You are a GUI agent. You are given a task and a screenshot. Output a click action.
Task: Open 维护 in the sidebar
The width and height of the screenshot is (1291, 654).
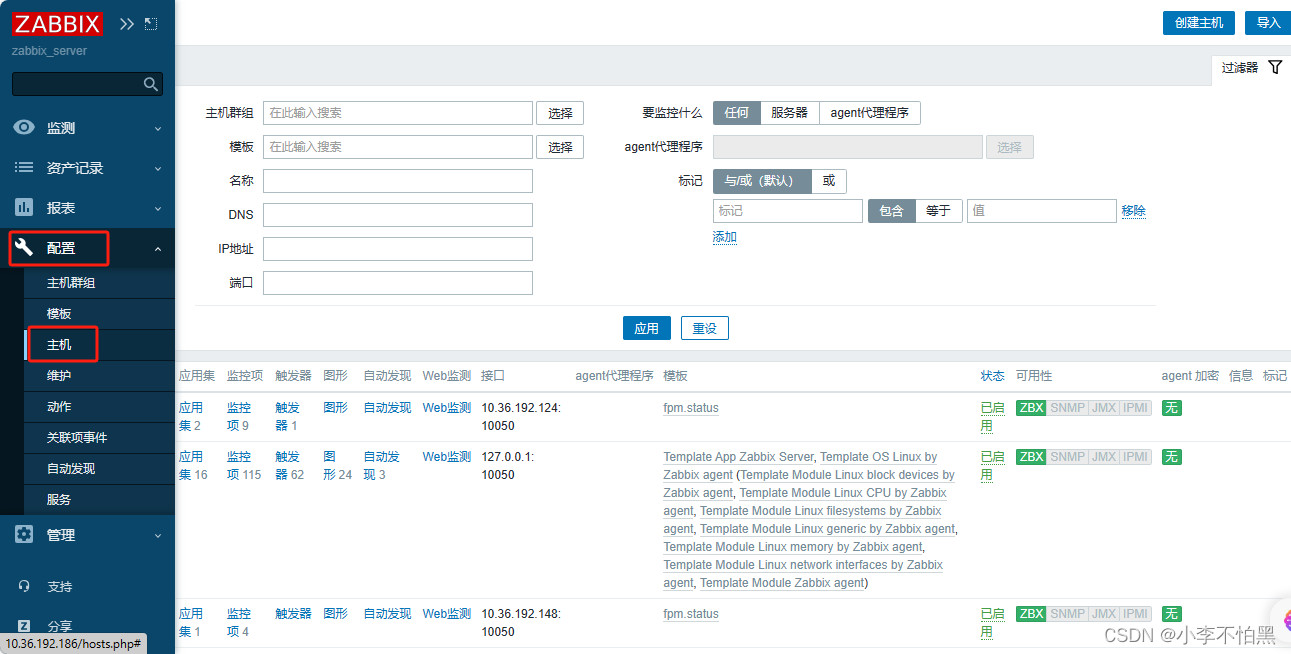point(59,376)
